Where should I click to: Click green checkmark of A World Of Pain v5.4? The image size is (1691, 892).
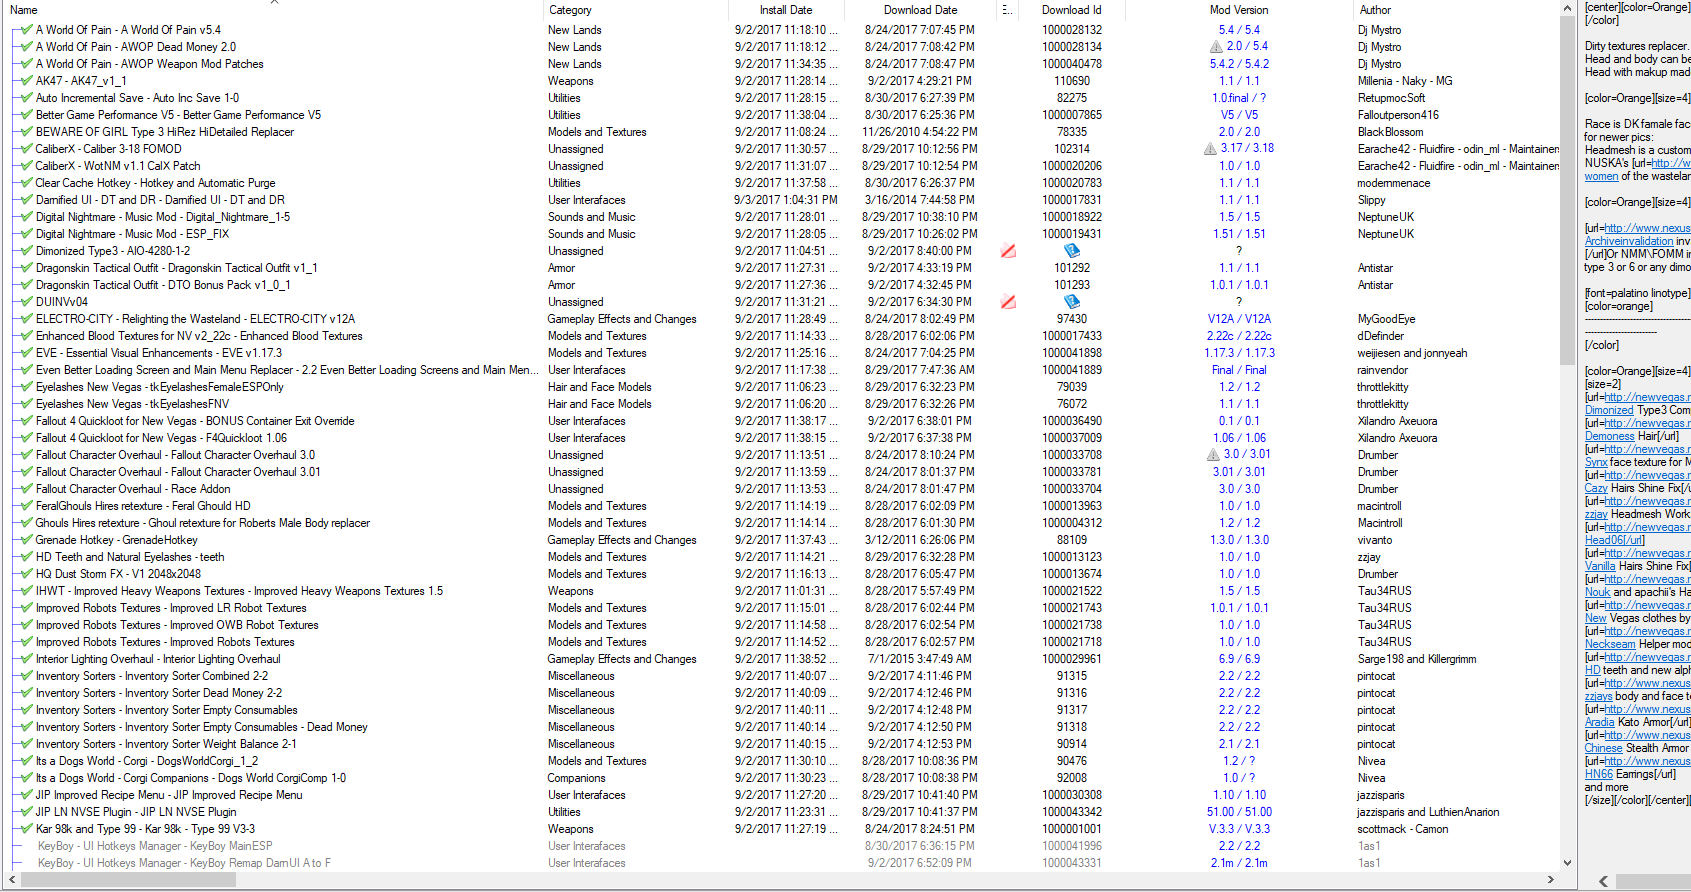coord(26,30)
